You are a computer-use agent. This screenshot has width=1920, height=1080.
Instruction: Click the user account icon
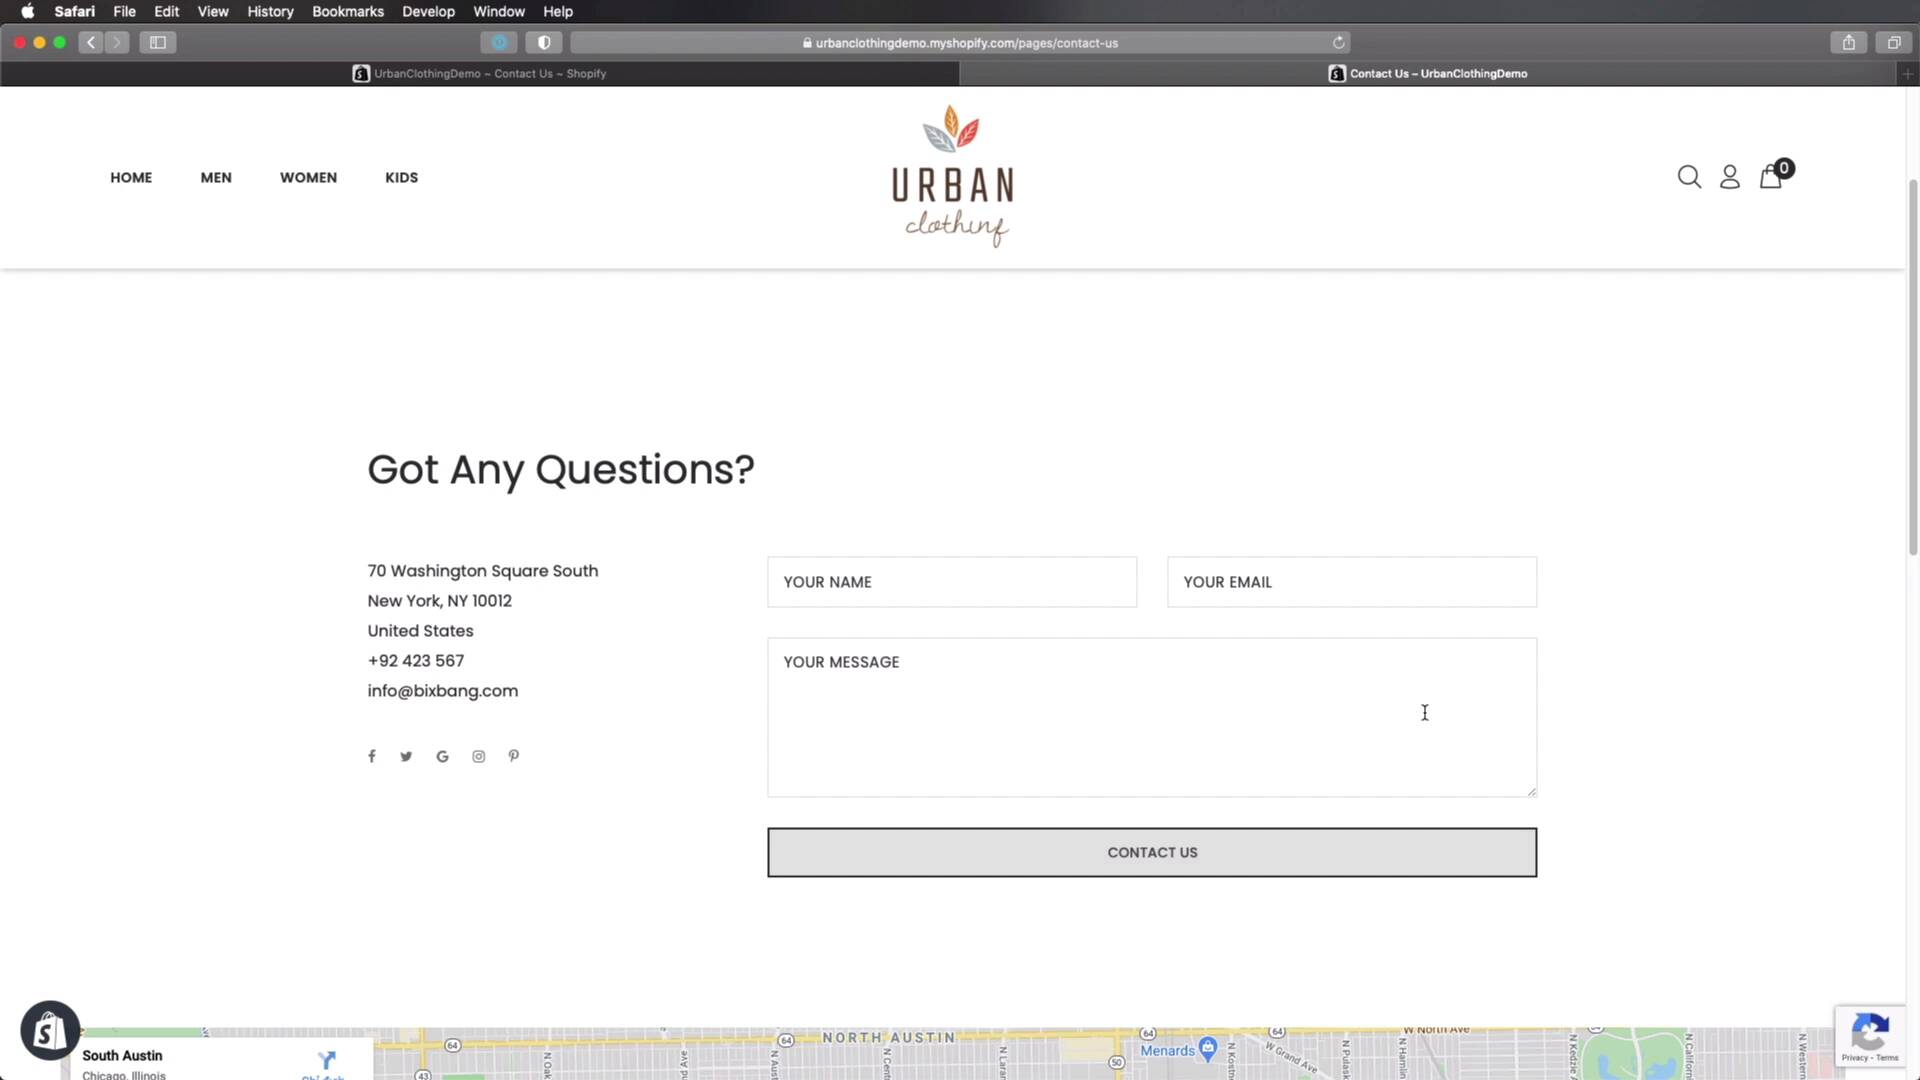[1730, 177]
